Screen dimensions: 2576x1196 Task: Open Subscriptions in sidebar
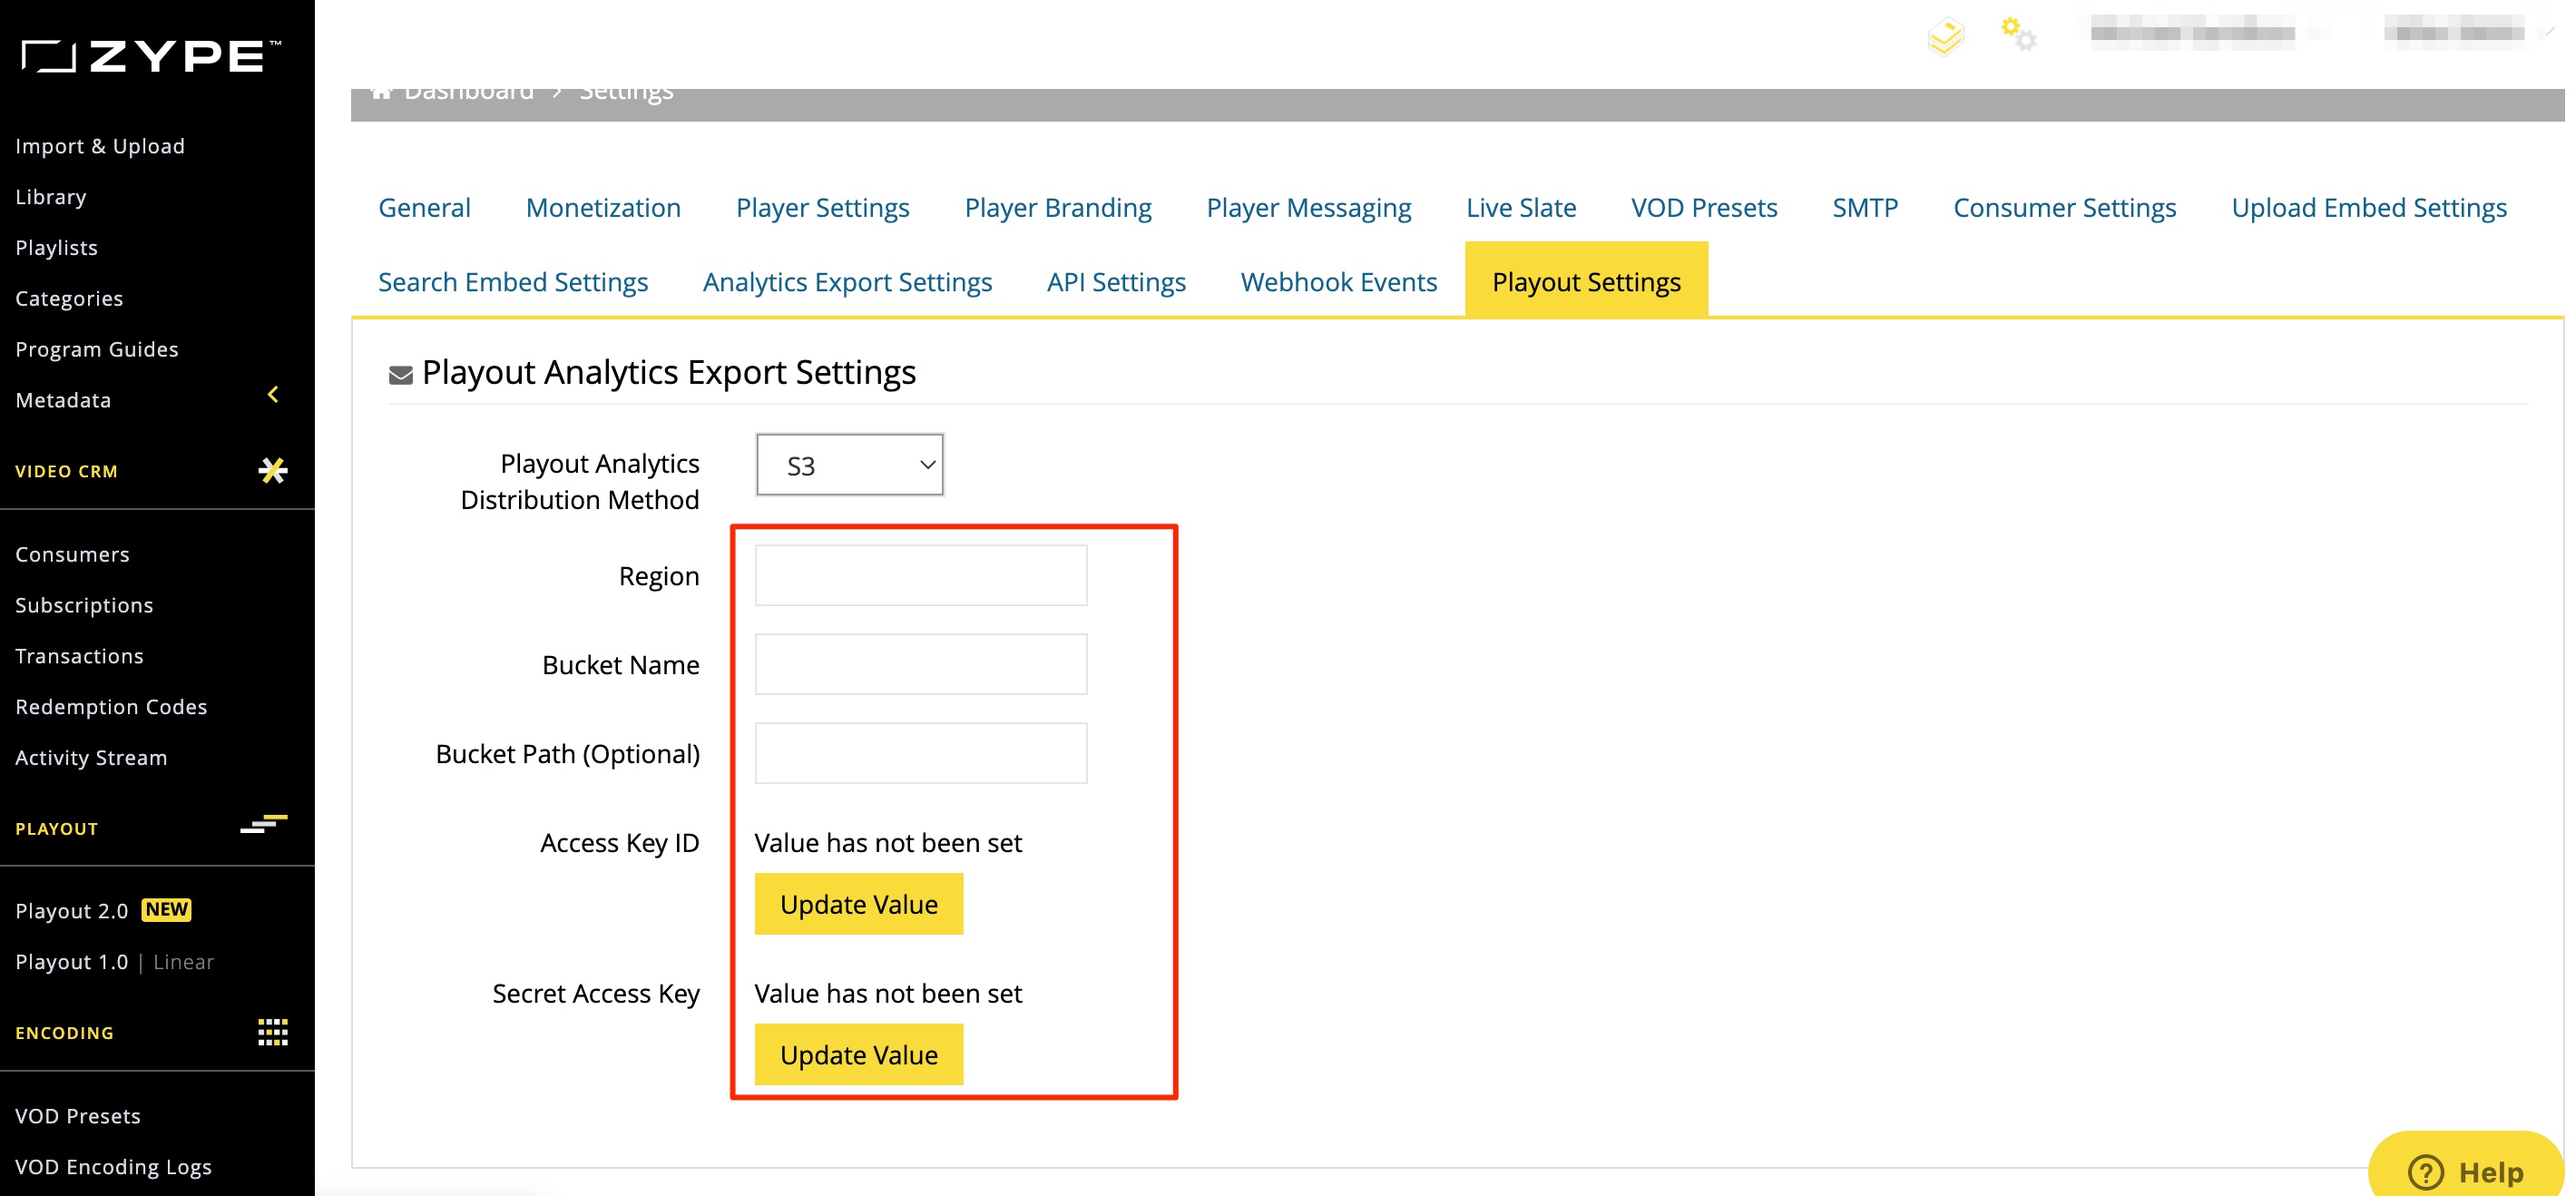84,605
